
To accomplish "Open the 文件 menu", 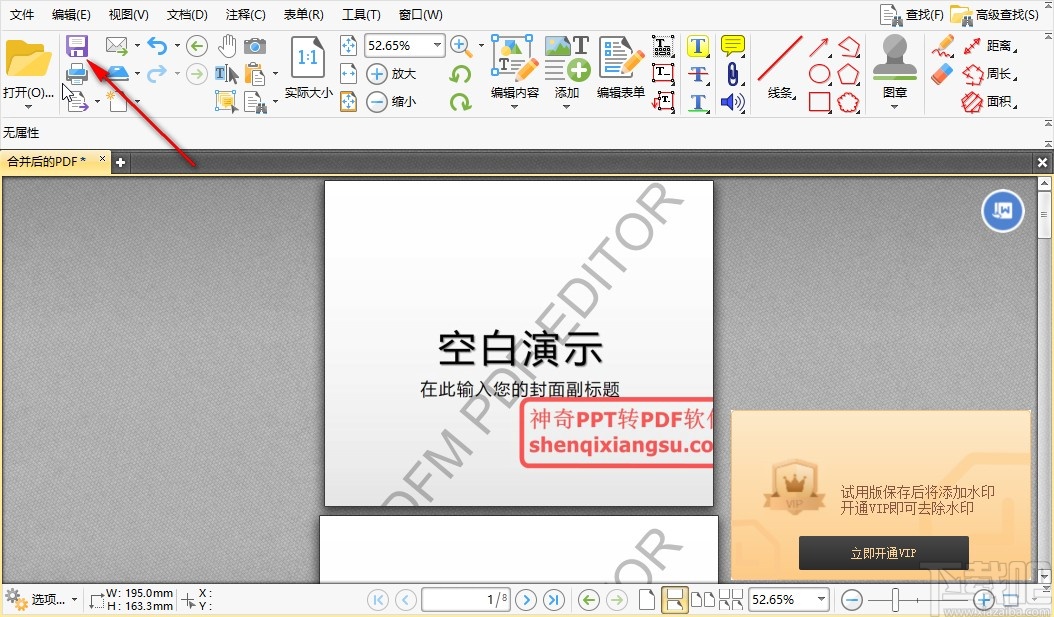I will click(x=22, y=14).
